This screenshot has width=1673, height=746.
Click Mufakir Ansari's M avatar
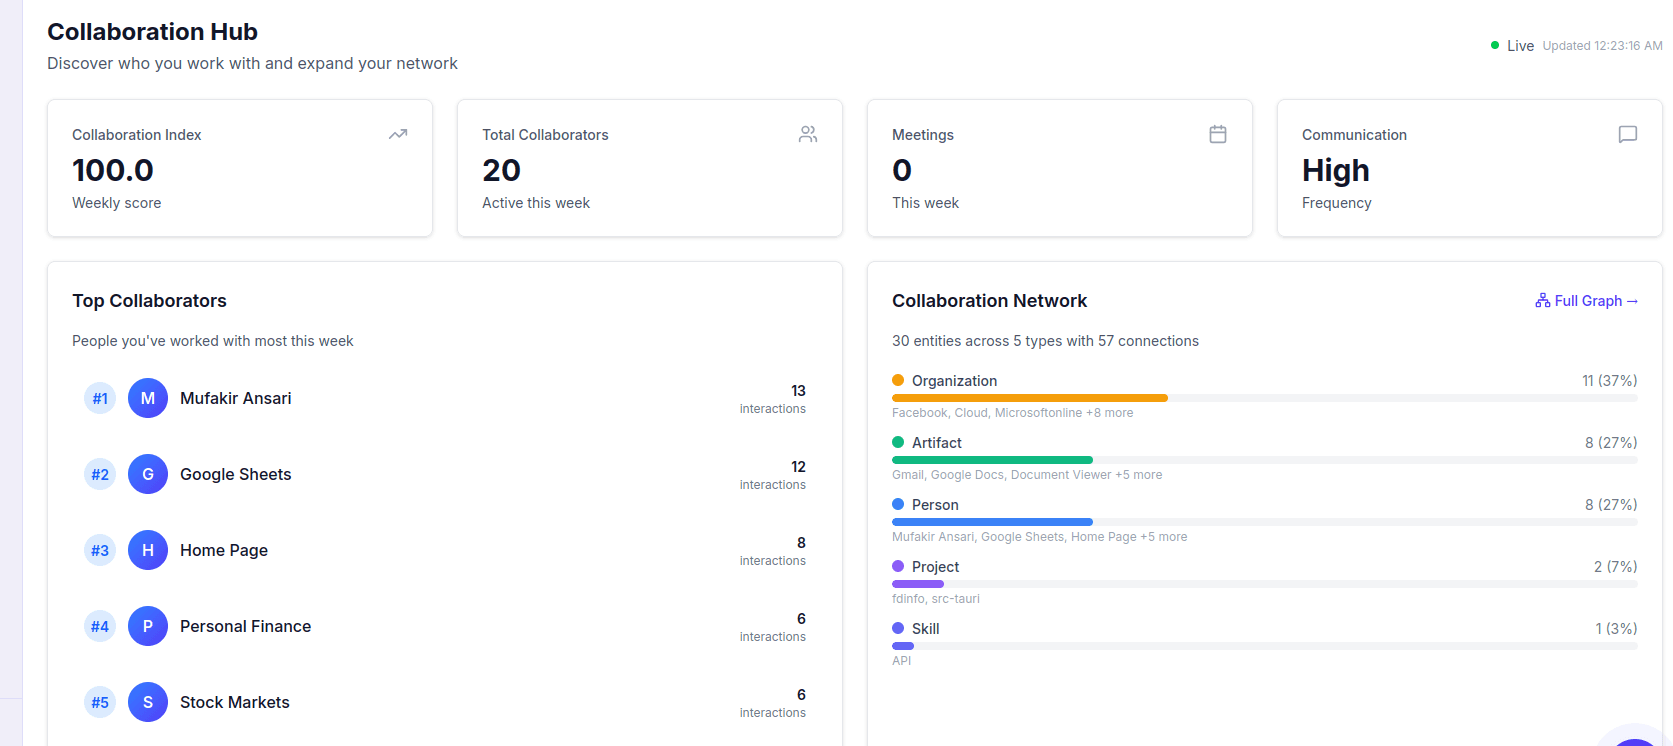148,398
